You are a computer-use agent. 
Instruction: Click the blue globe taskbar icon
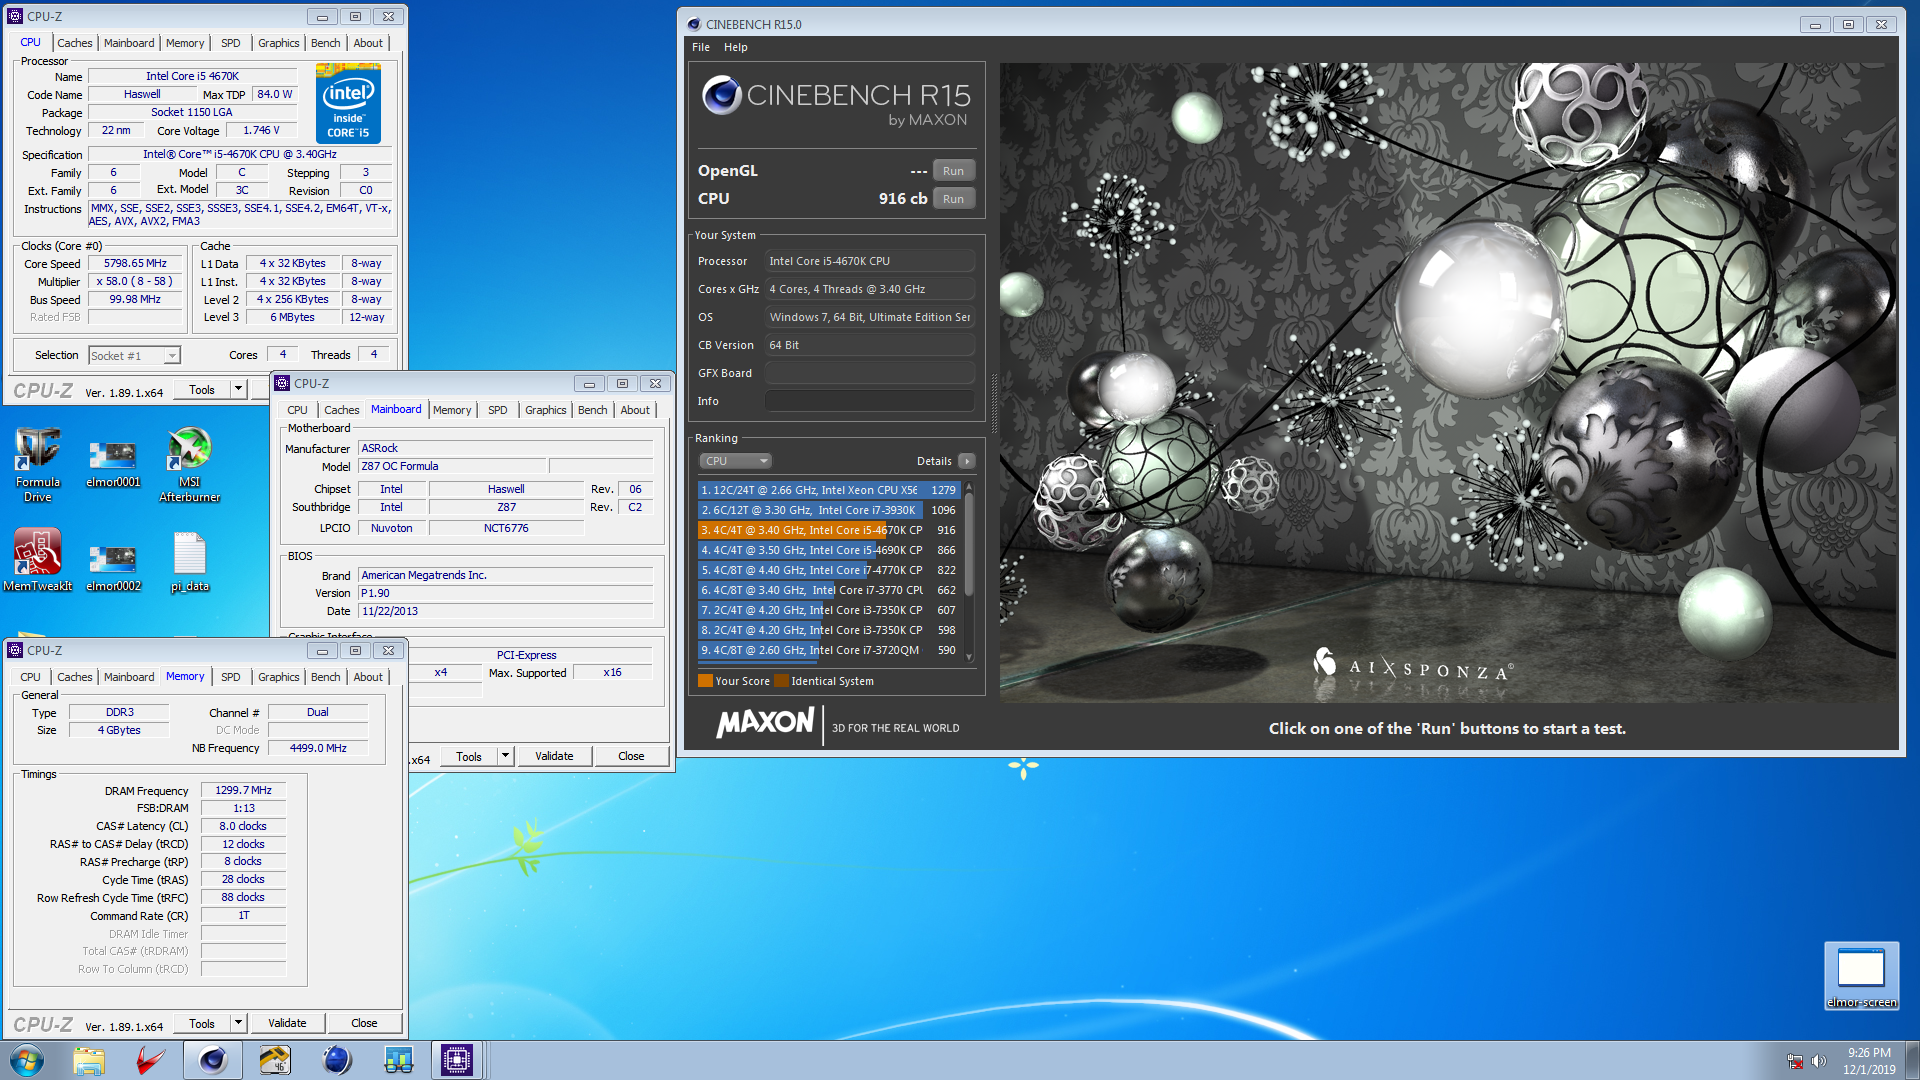337,1060
